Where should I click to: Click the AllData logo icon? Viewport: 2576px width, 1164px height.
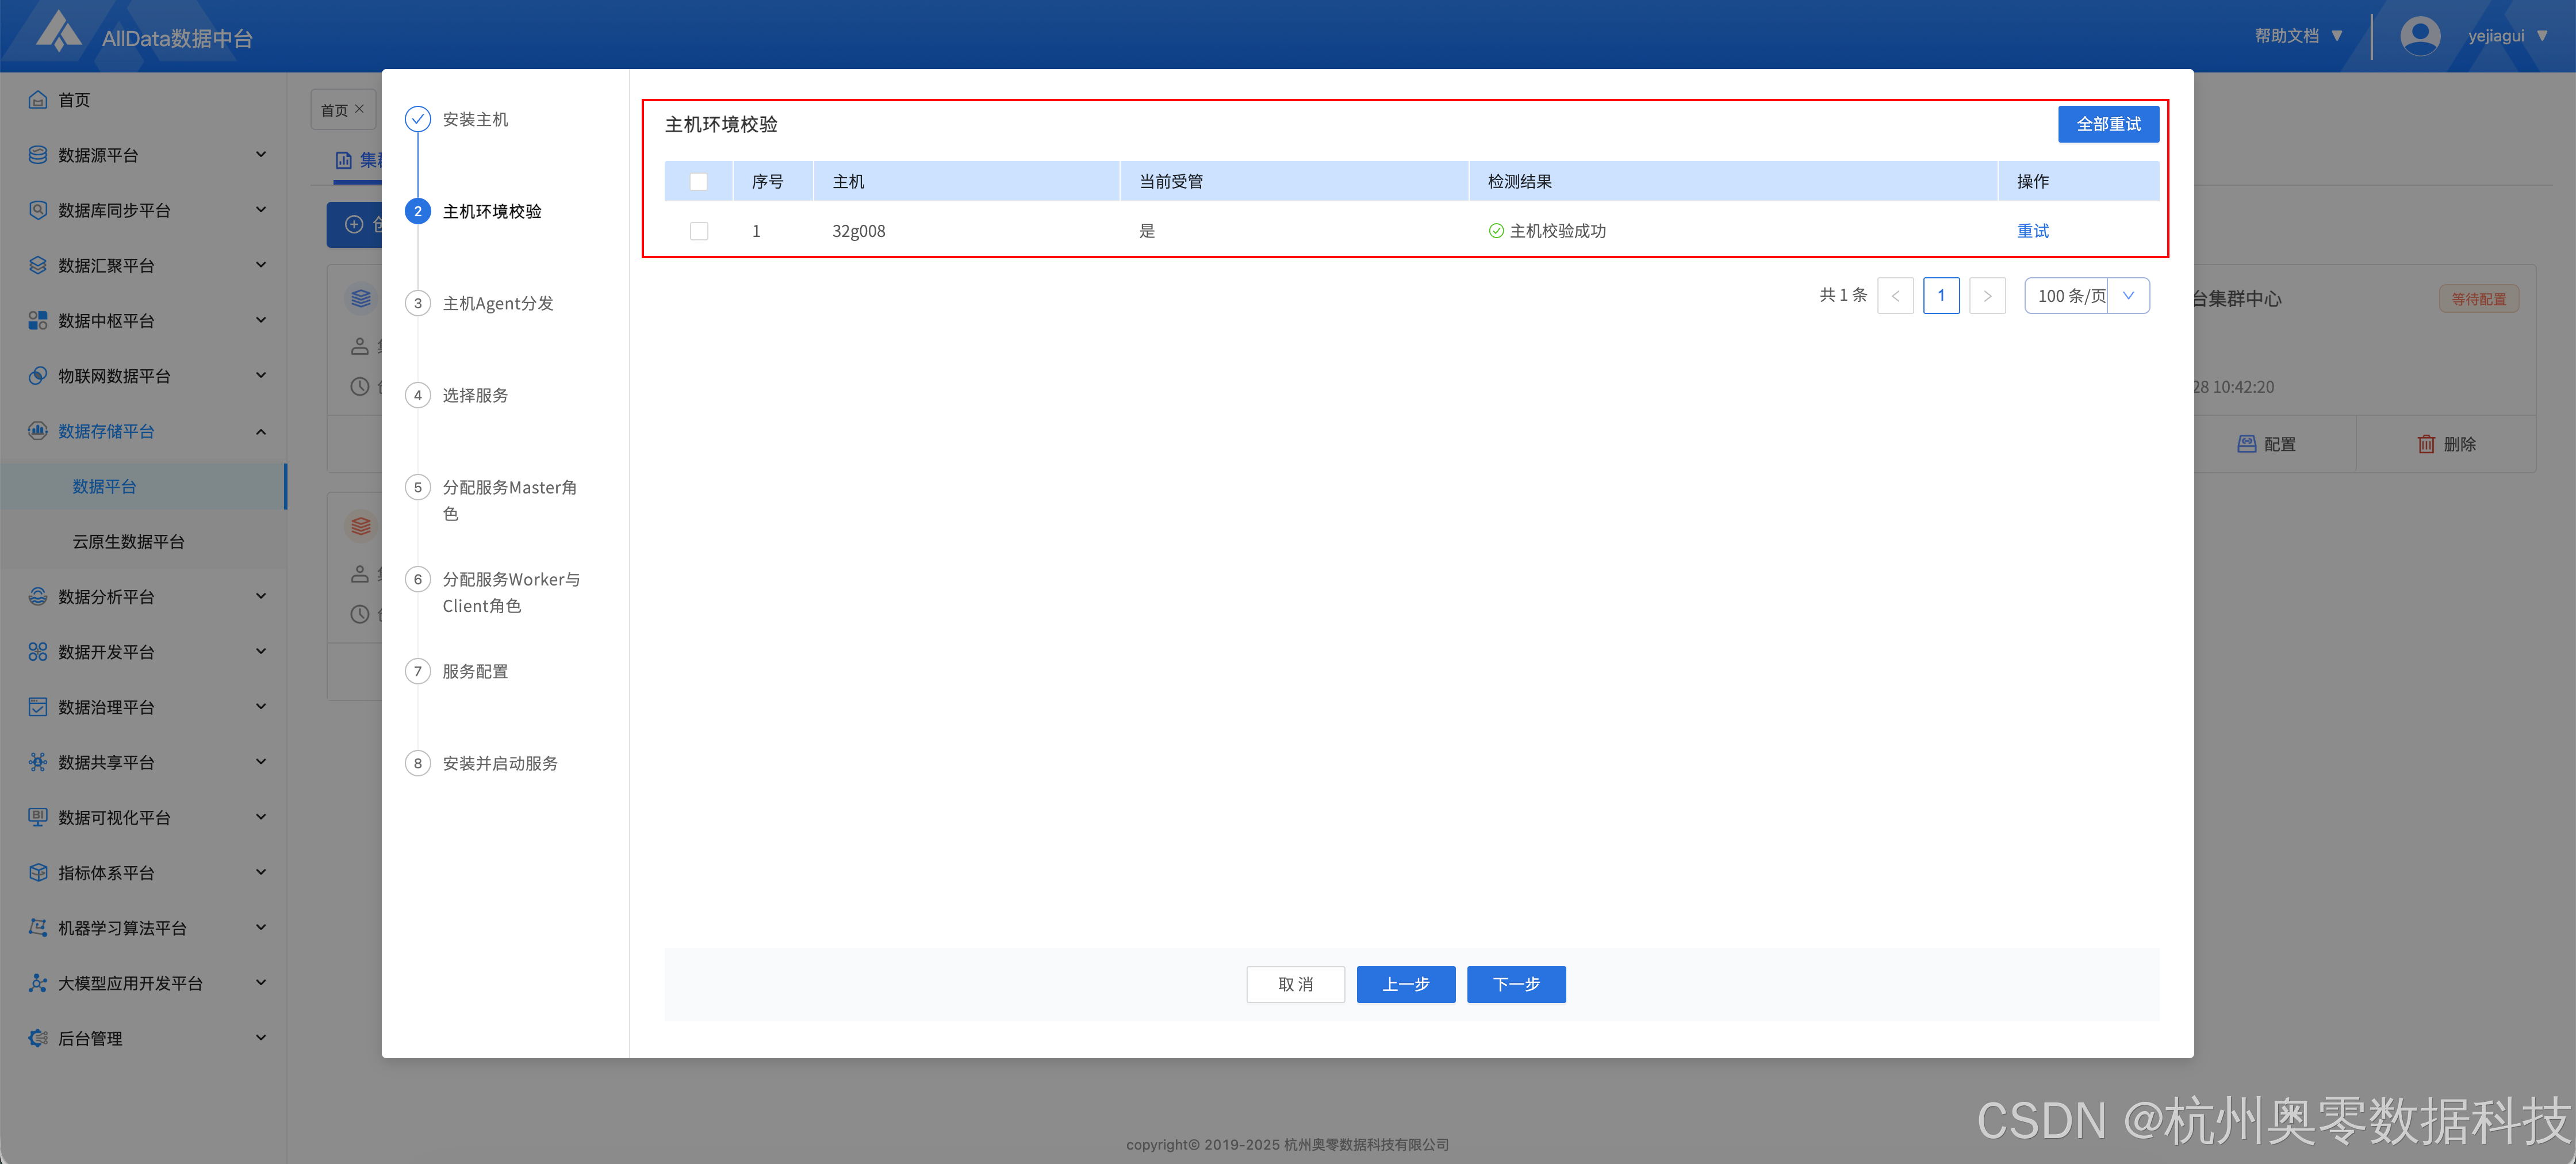point(58,32)
